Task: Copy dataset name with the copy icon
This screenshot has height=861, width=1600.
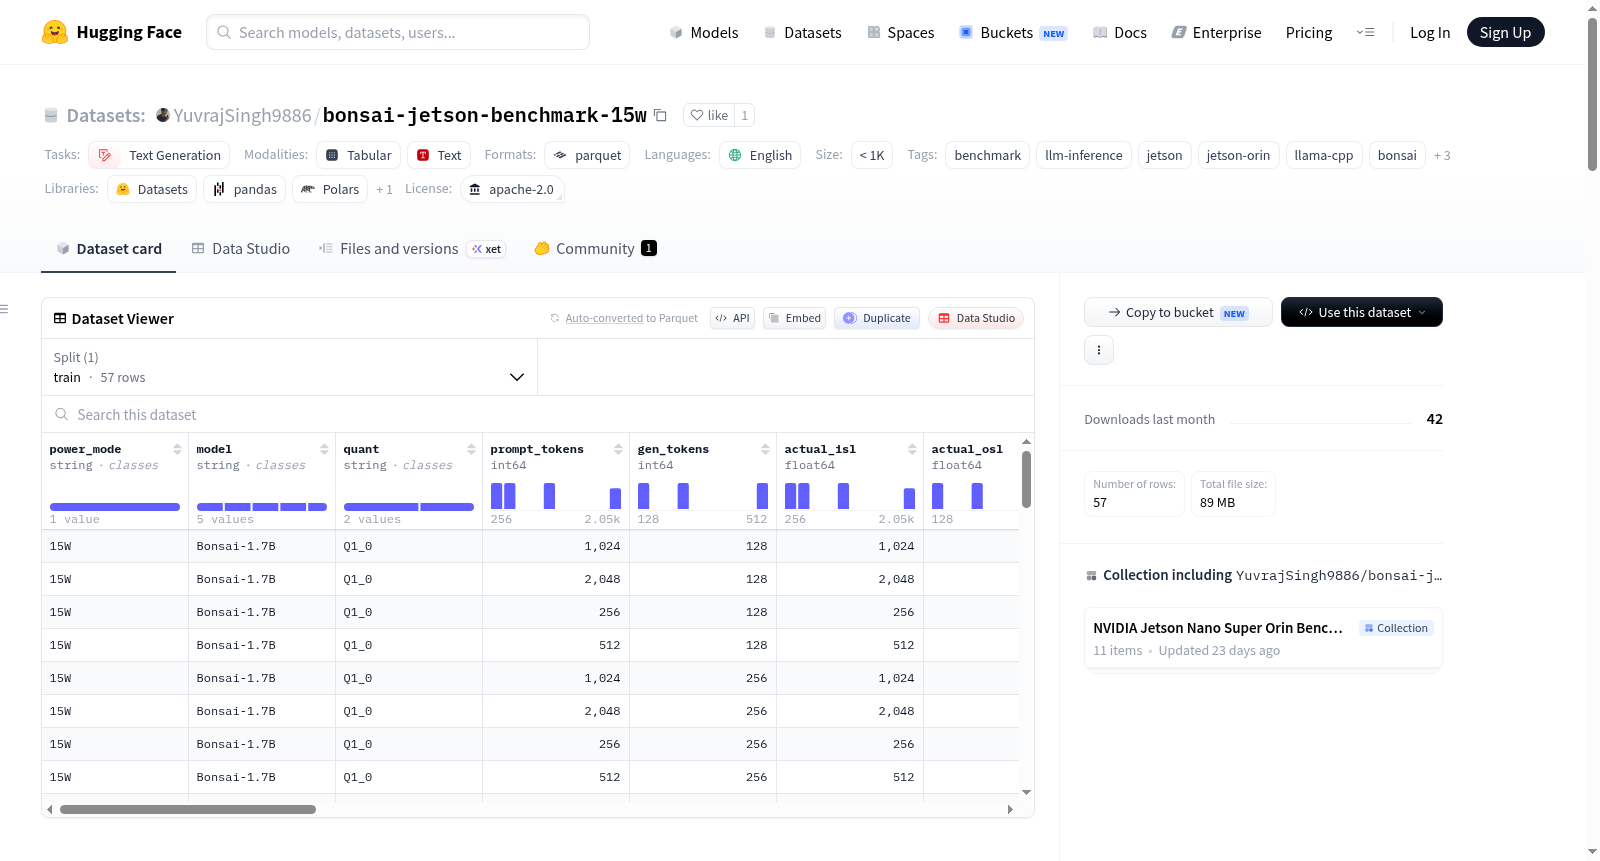Action: click(660, 115)
